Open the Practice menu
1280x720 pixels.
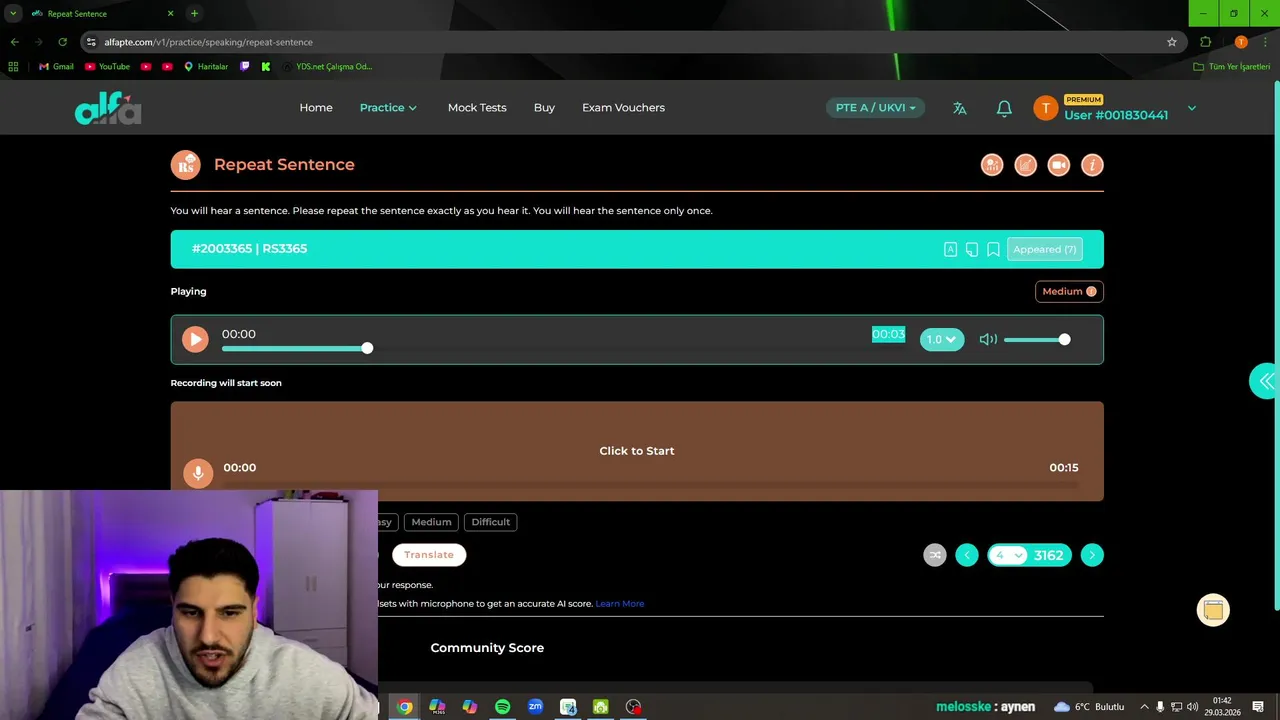[388, 107]
